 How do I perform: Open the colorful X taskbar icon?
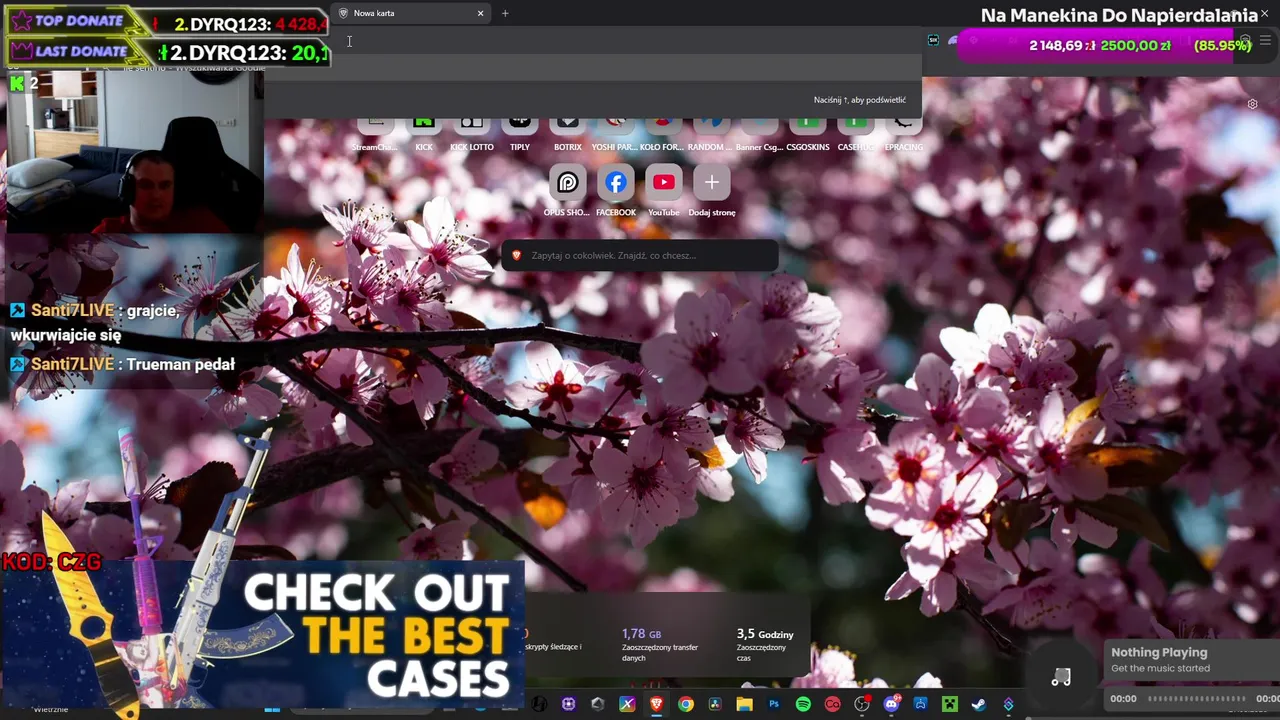pos(627,704)
